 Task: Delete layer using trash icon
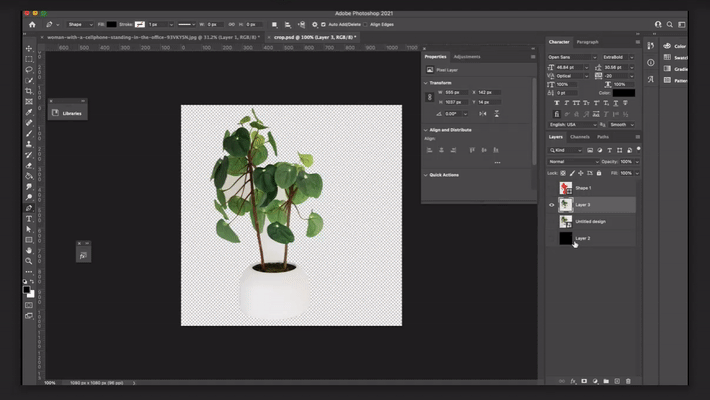click(x=628, y=381)
